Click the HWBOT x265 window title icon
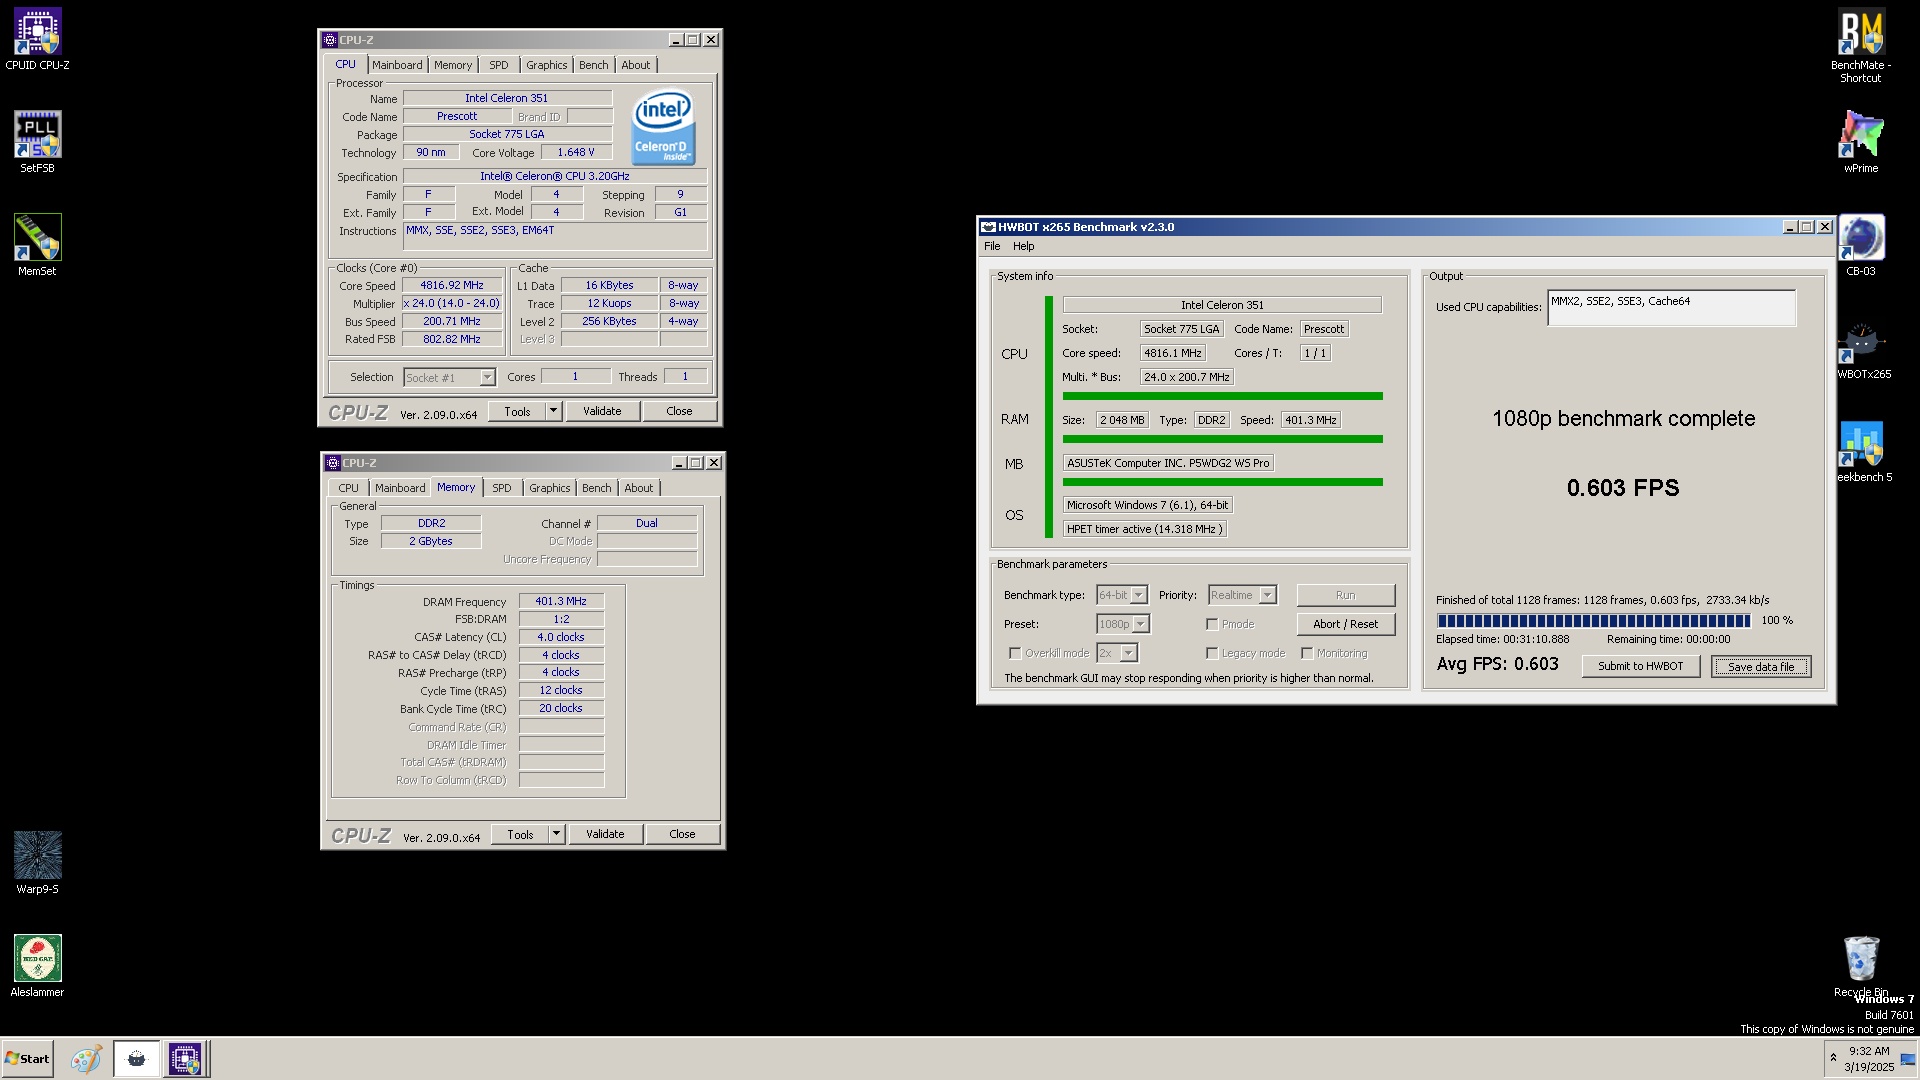1920x1080 pixels. click(x=988, y=227)
